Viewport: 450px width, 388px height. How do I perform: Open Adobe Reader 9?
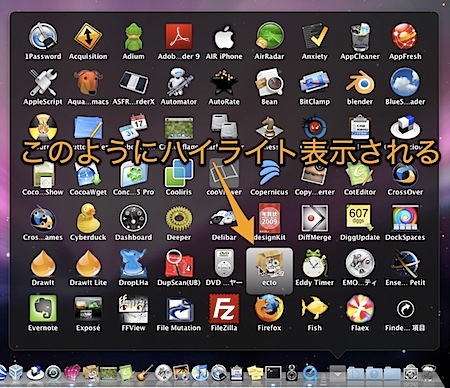click(x=179, y=36)
